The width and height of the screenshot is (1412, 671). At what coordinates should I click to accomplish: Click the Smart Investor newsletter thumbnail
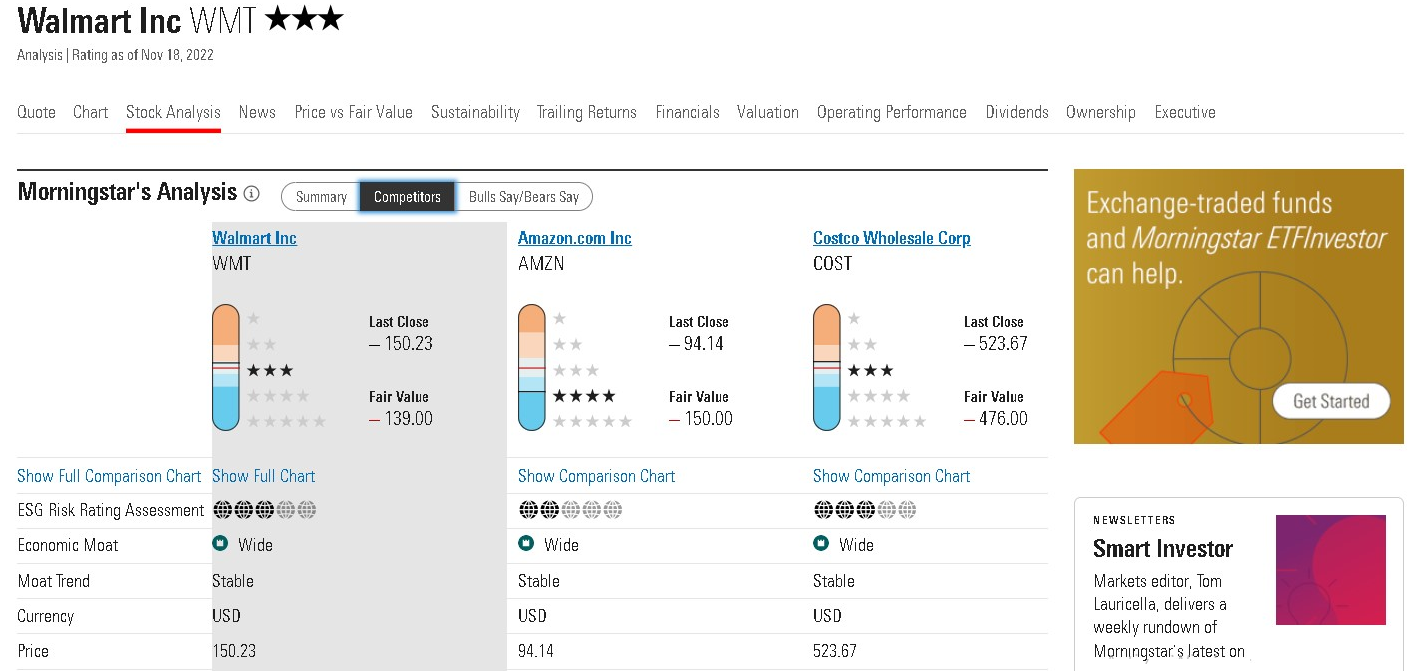1330,570
